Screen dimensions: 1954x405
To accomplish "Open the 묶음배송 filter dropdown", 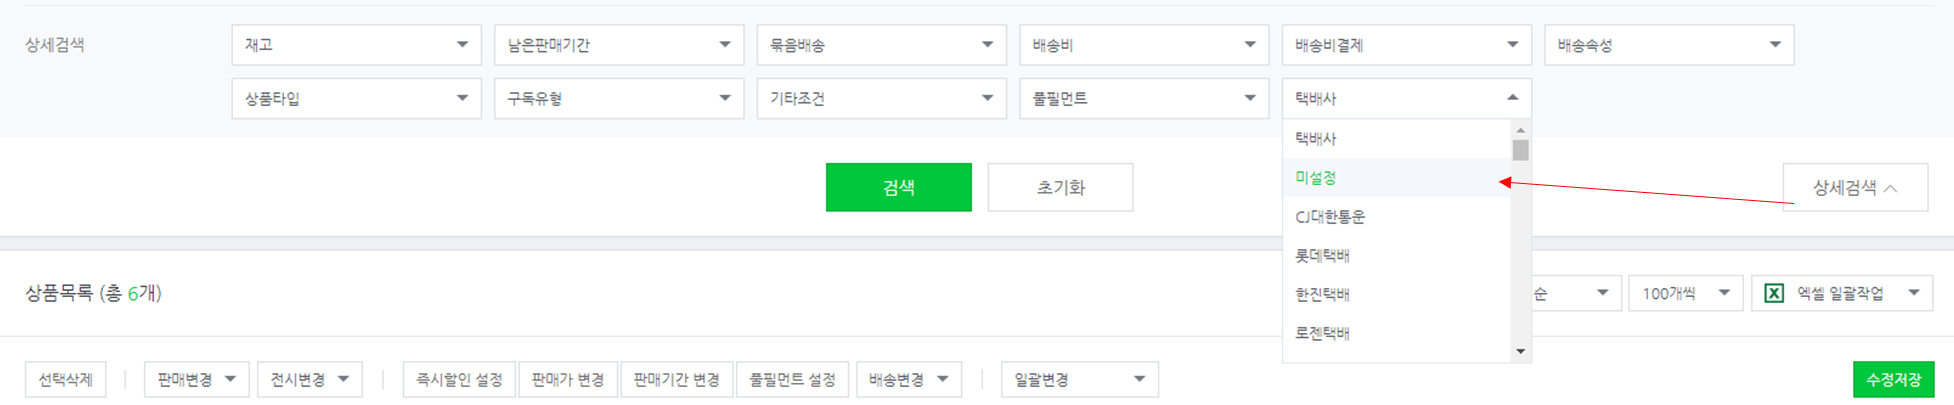I will point(881,45).
